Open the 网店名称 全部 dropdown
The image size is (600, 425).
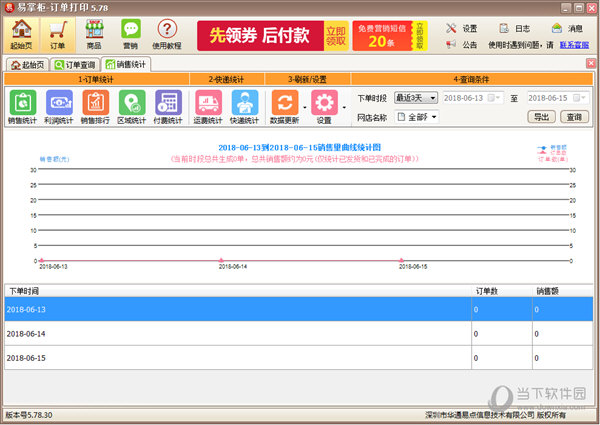coord(417,117)
